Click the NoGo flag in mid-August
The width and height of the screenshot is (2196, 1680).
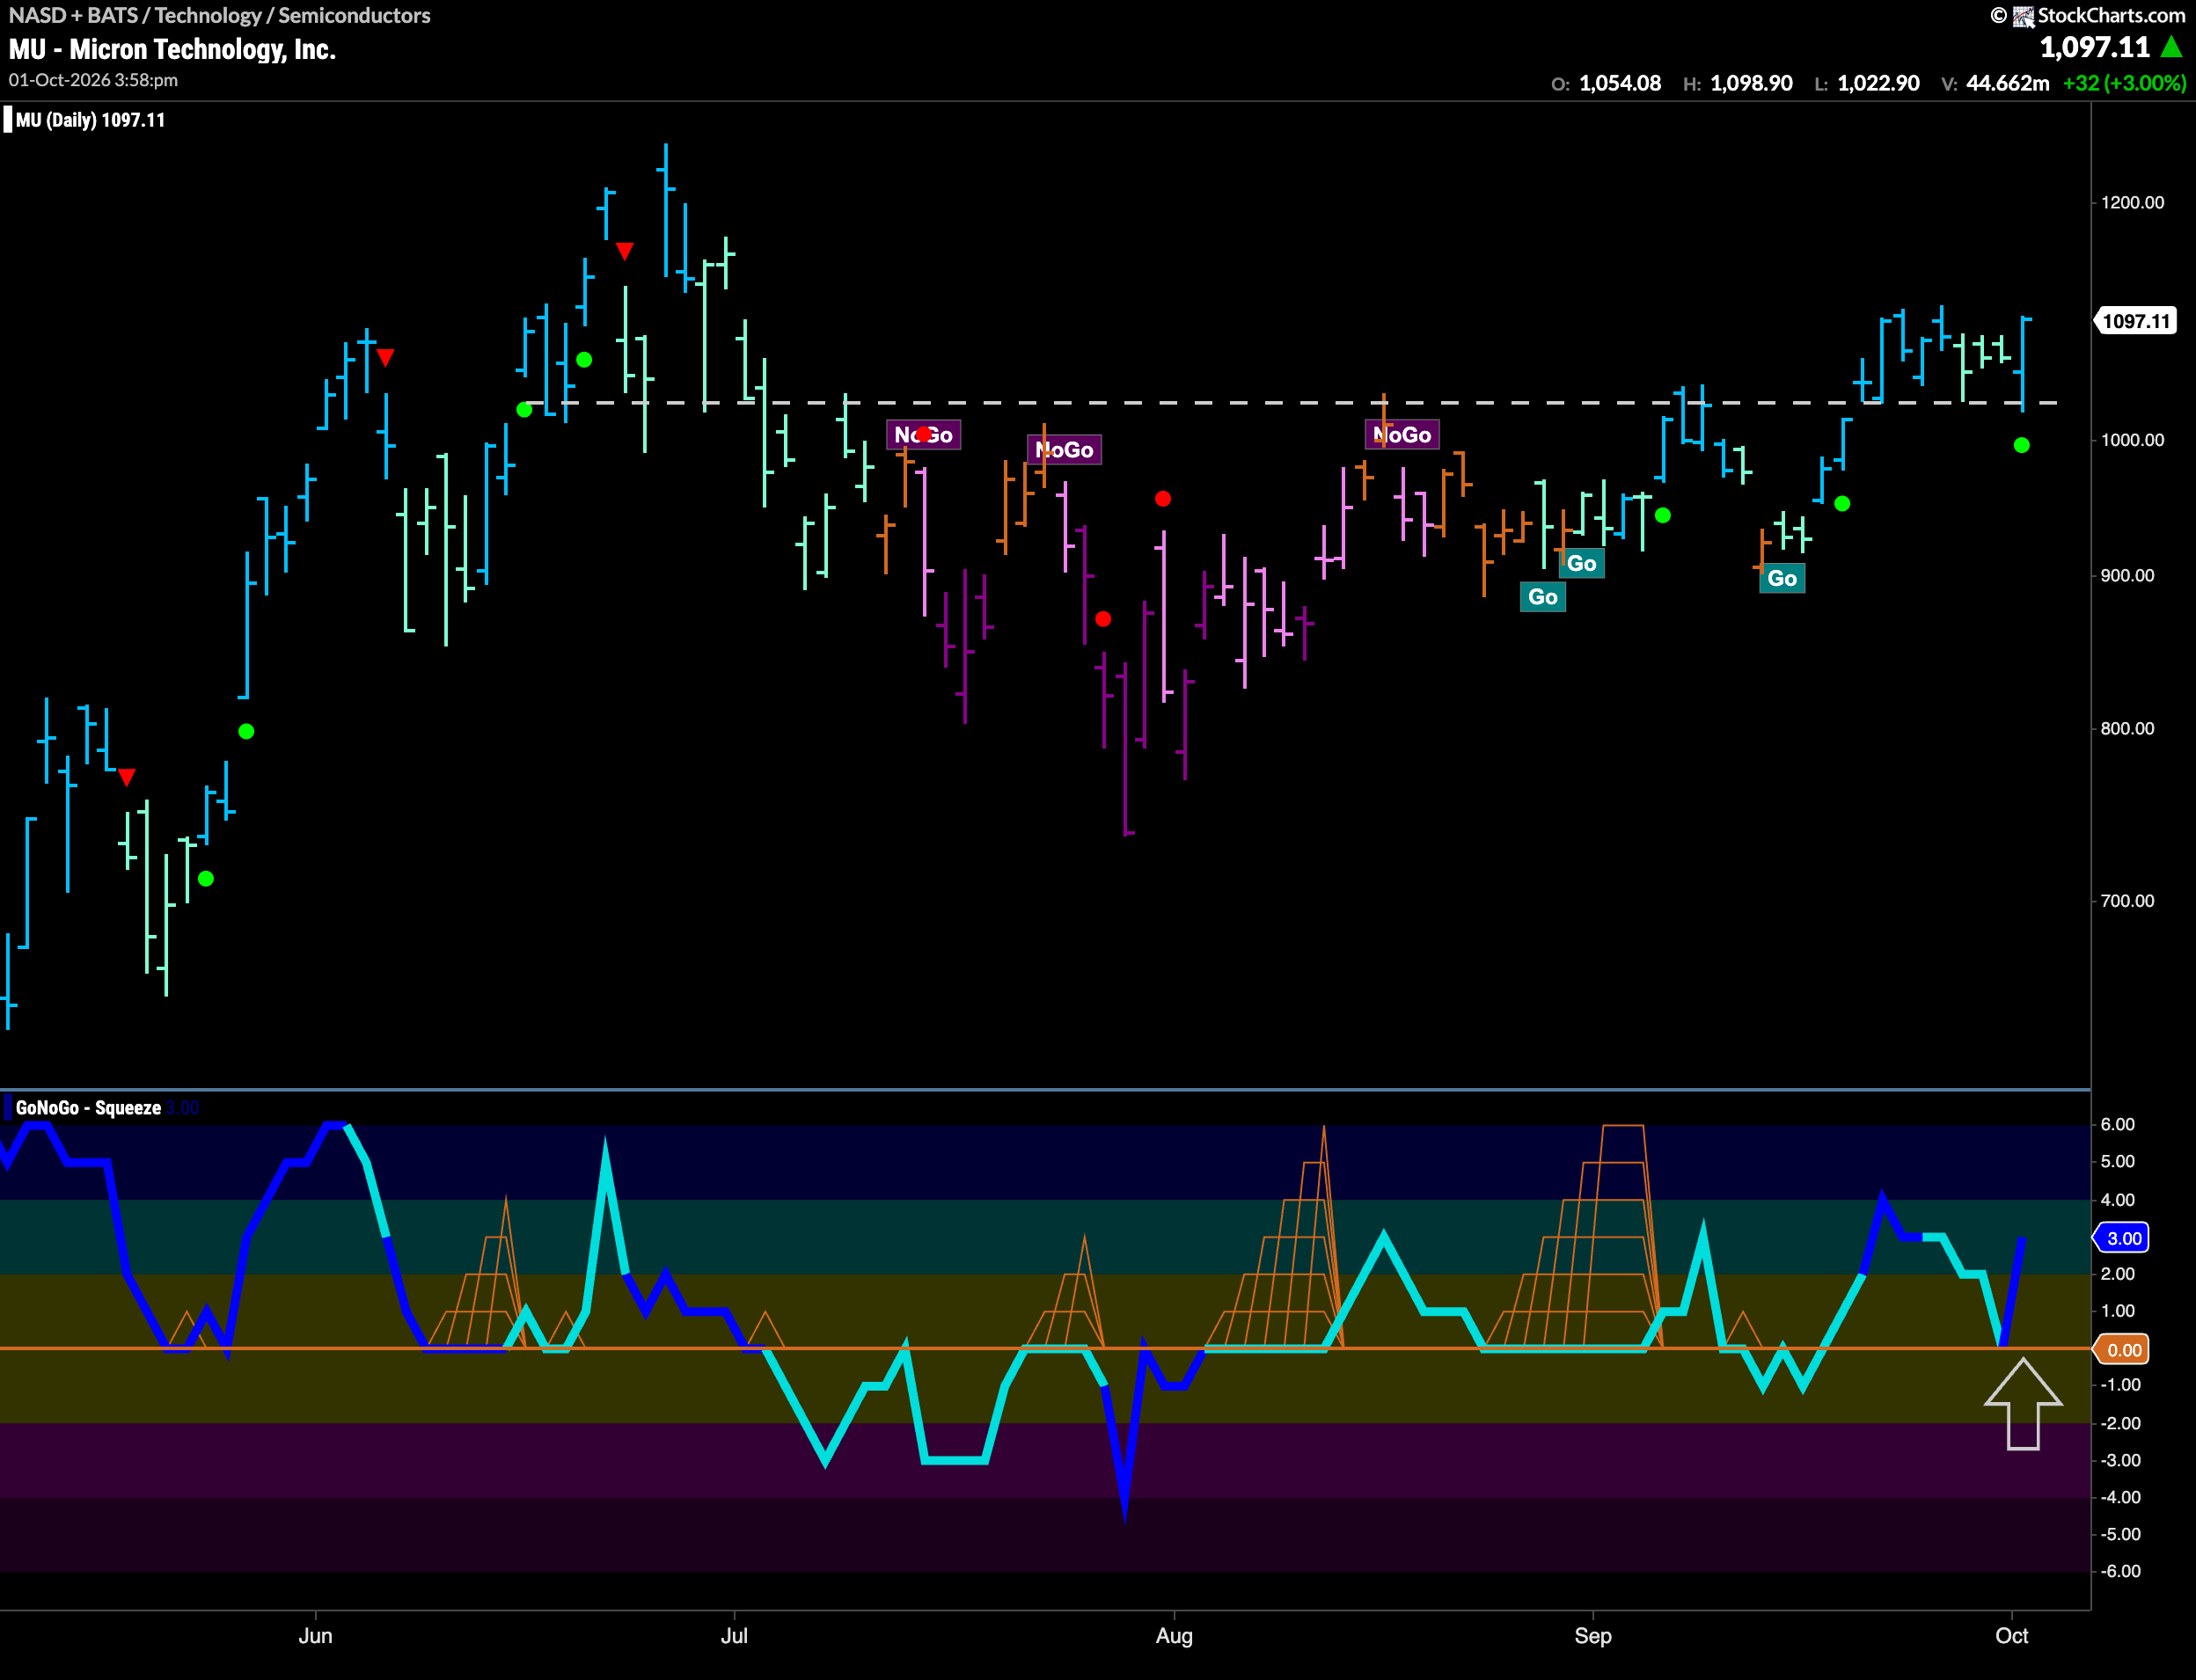point(1402,434)
